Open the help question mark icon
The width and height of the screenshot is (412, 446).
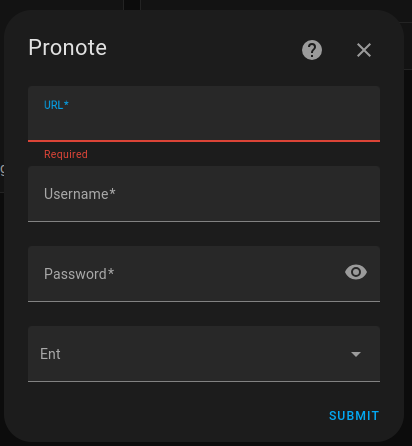pos(312,50)
